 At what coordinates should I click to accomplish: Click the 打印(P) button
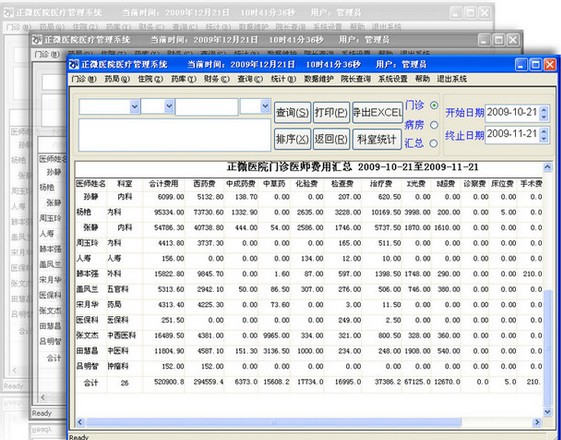pos(331,113)
